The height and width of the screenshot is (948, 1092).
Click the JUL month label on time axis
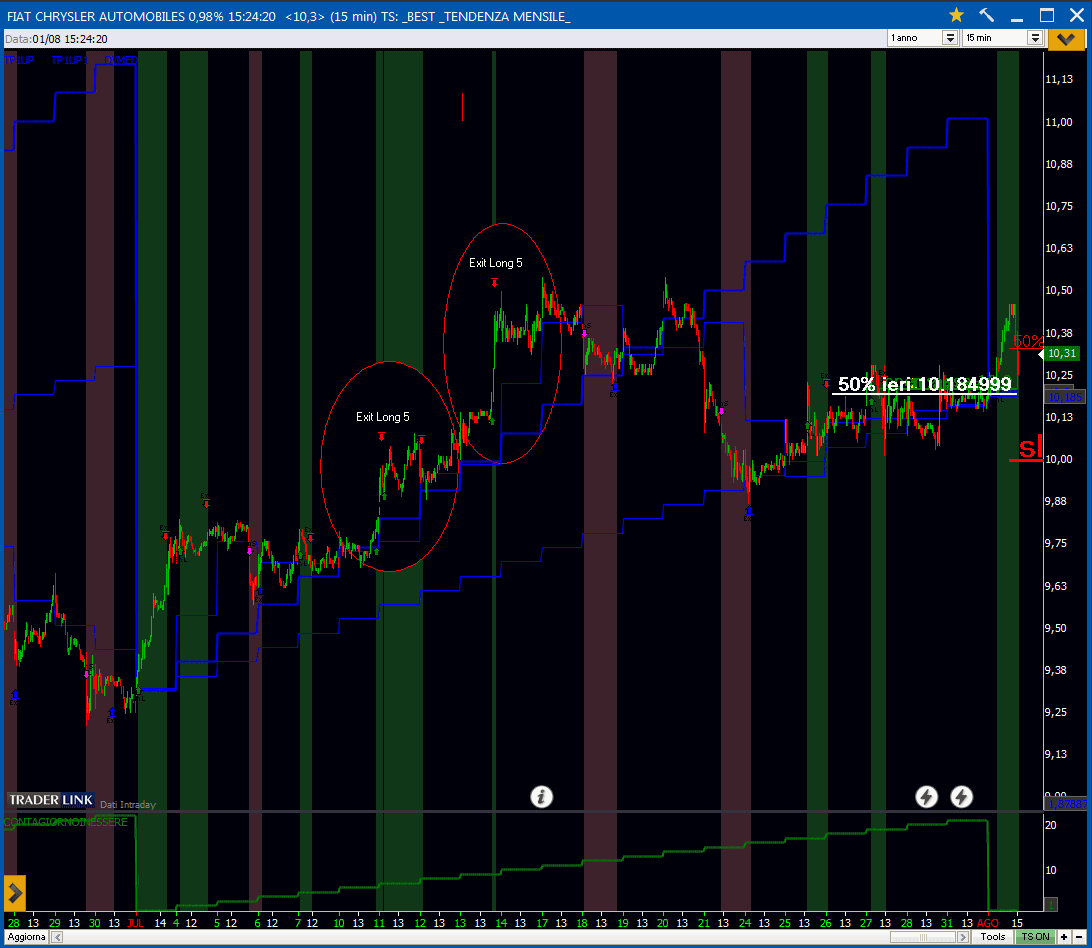[135, 923]
